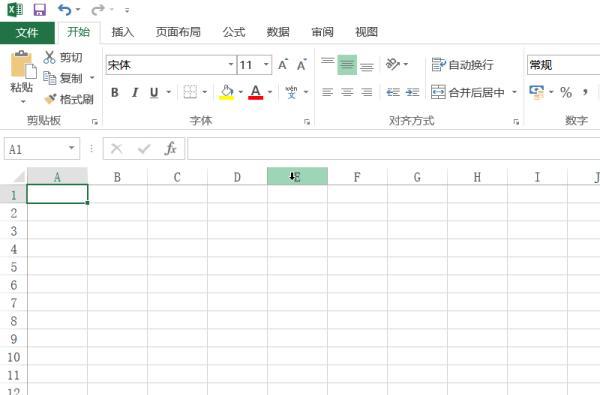Undo the last action
600x395 pixels.
[65, 10]
